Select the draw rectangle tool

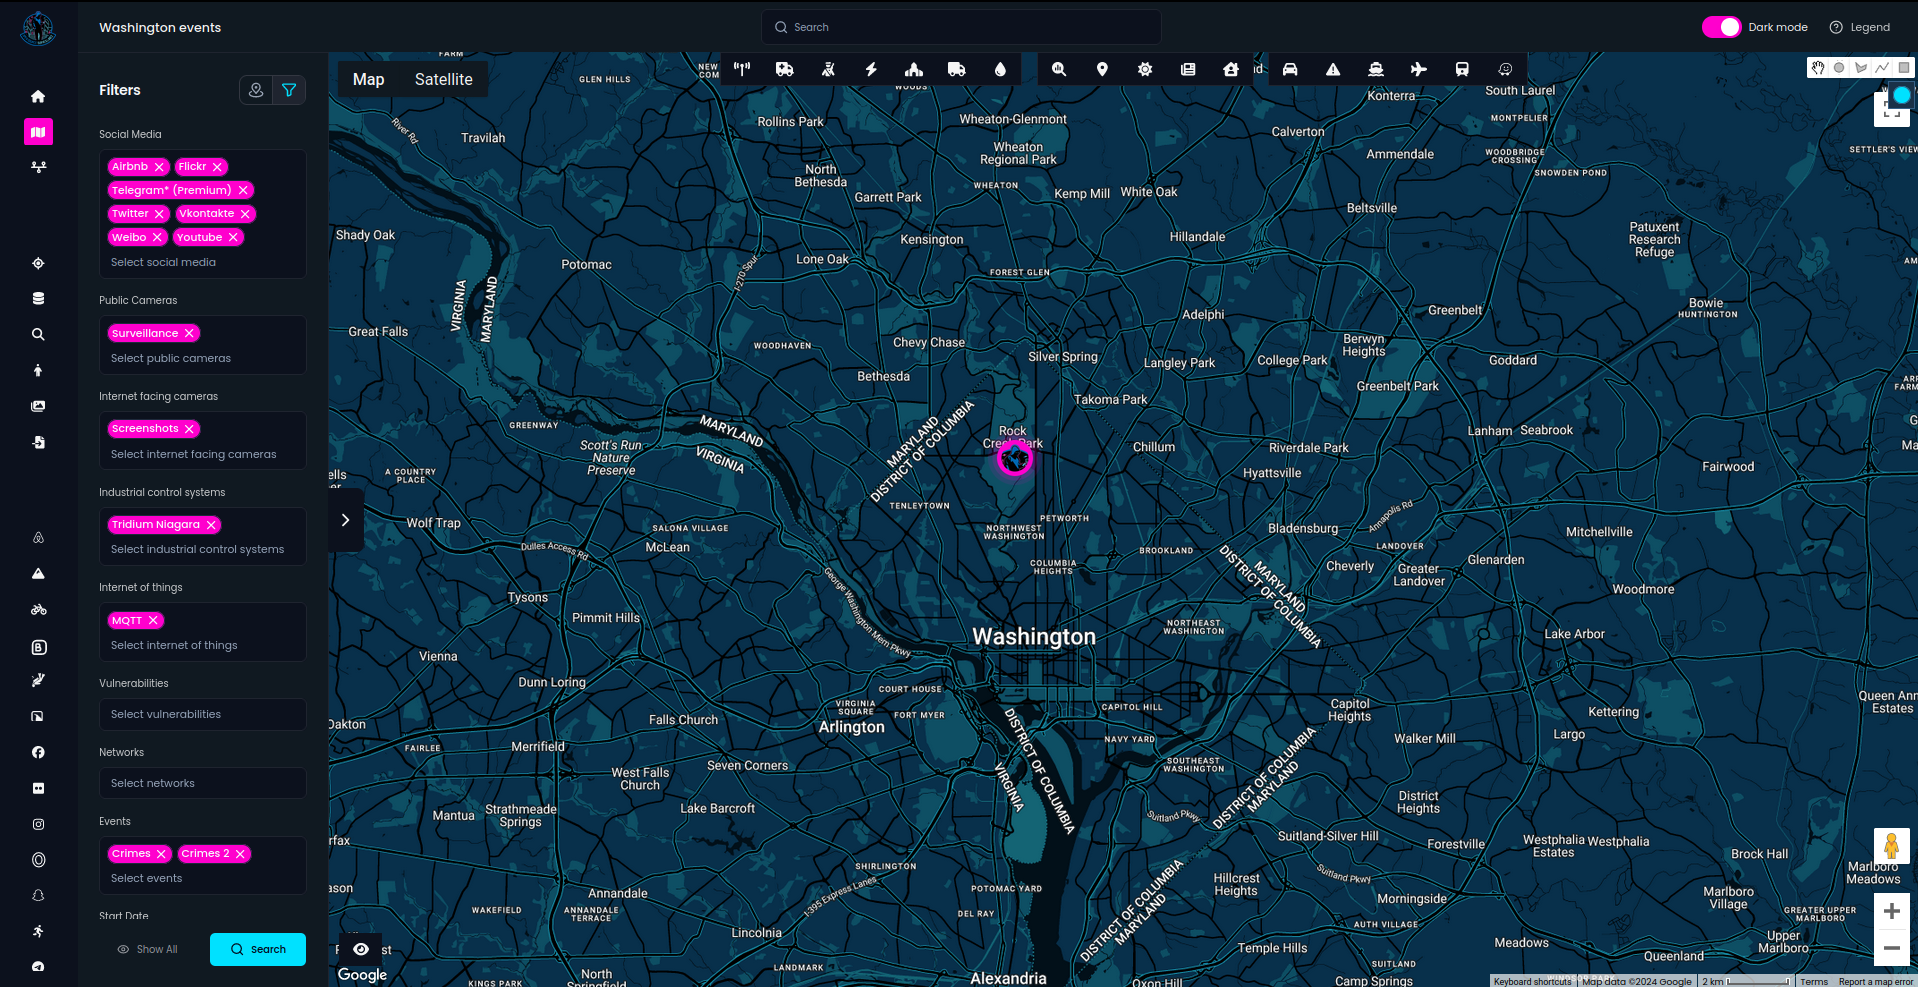tap(1904, 68)
